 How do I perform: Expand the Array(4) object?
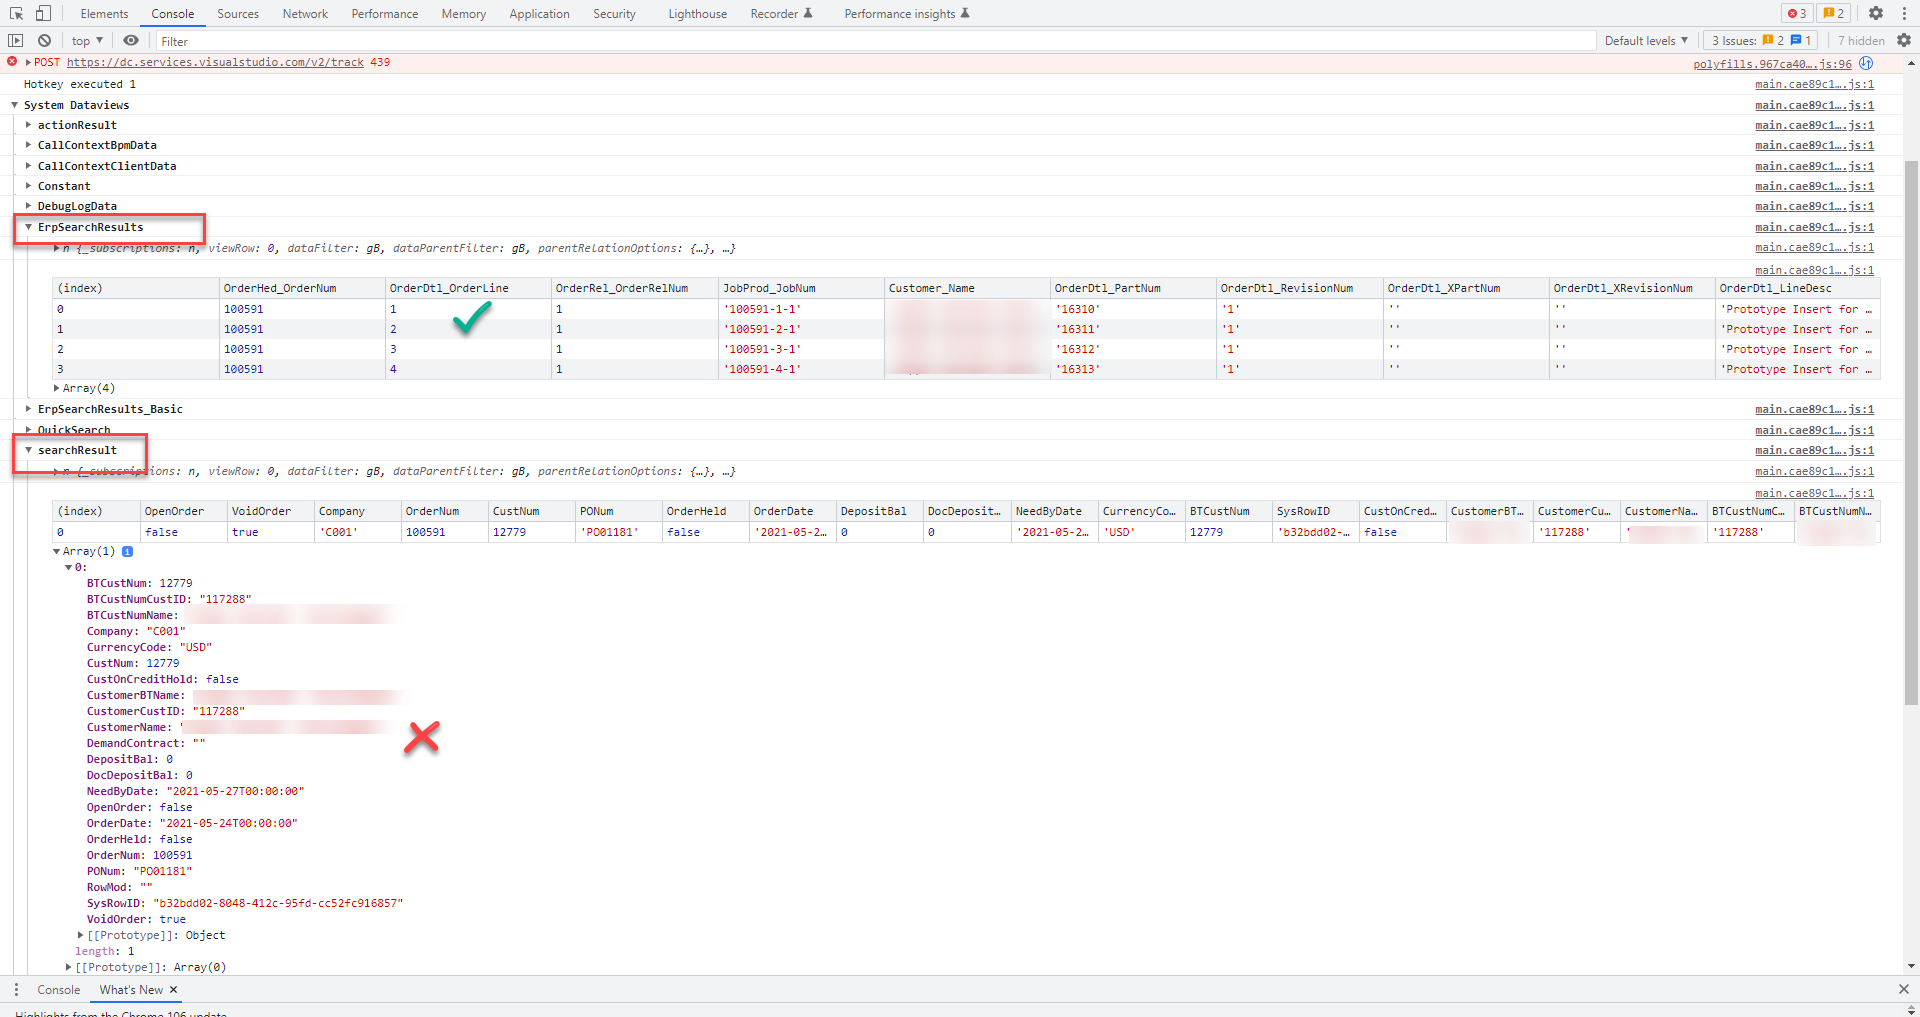pos(56,388)
